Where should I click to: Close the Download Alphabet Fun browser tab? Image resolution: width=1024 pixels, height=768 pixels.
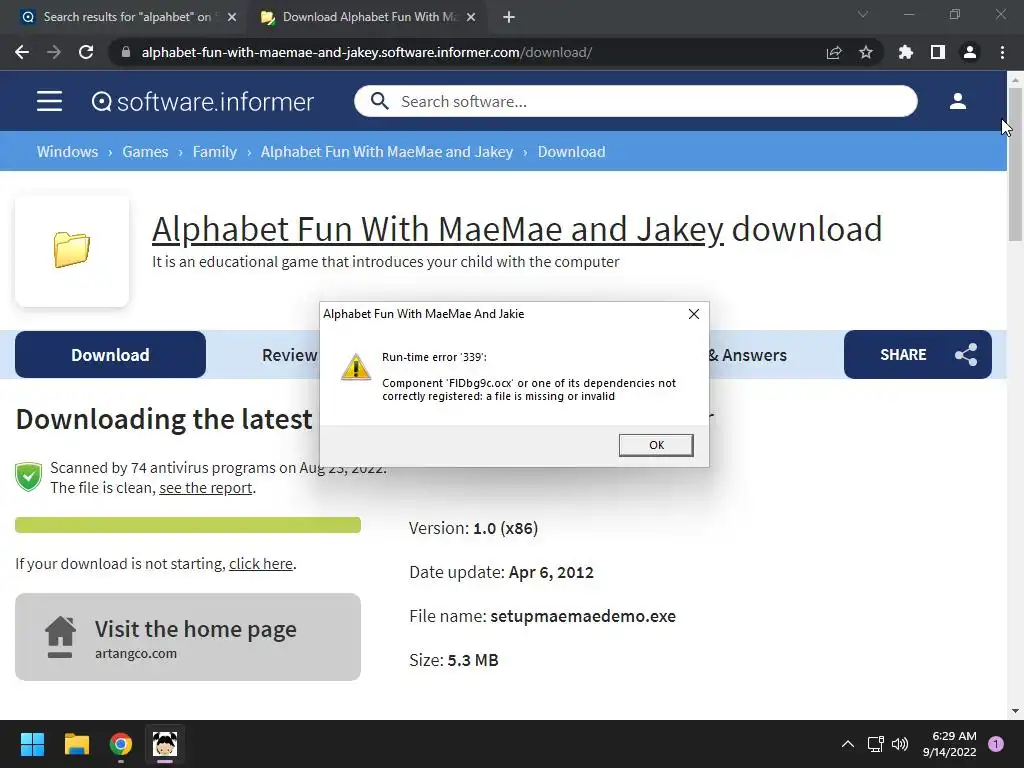click(x=471, y=18)
